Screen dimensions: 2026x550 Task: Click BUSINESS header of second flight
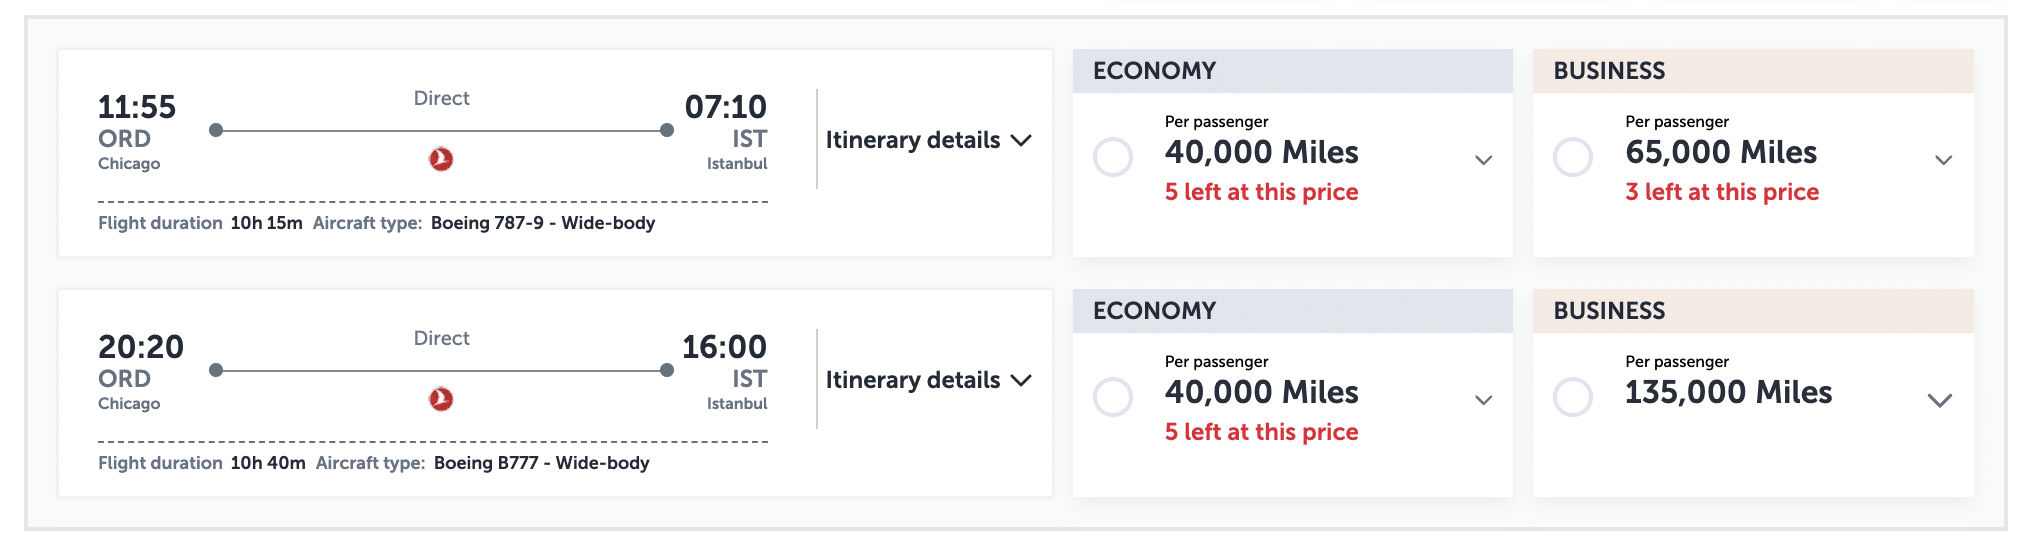click(1609, 311)
